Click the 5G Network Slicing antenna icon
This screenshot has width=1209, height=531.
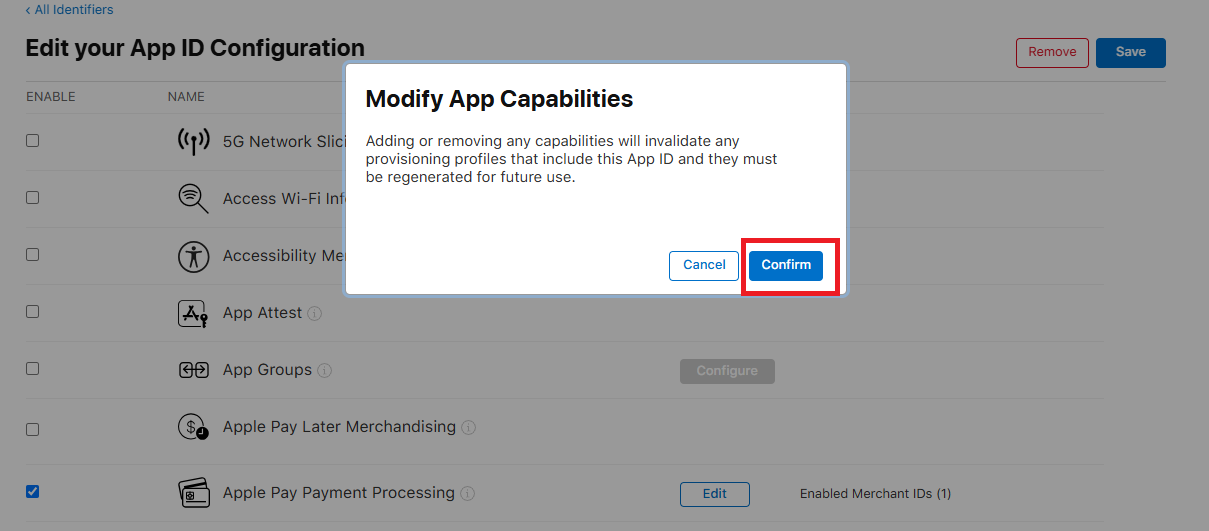pyautogui.click(x=193, y=142)
